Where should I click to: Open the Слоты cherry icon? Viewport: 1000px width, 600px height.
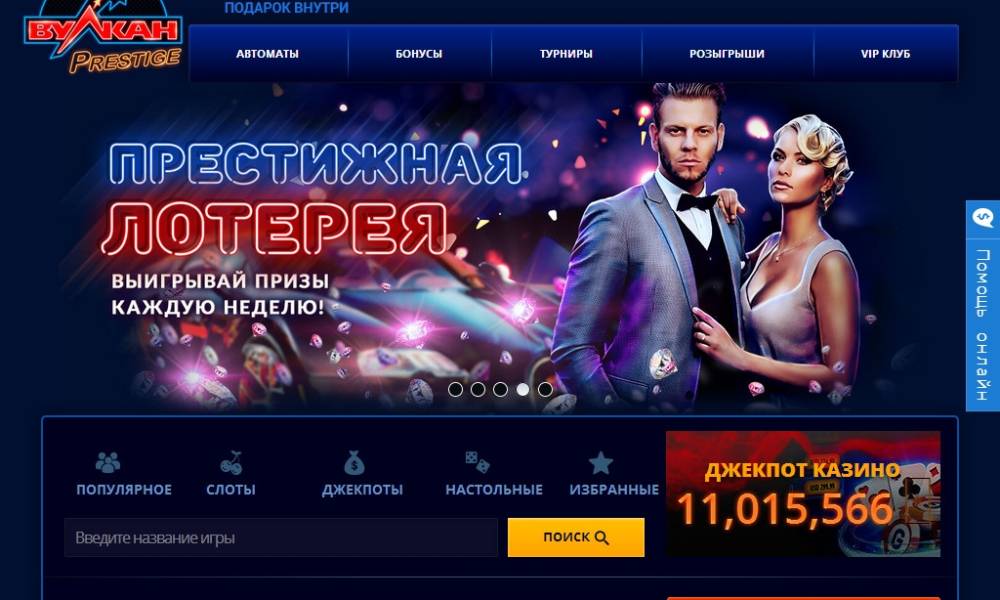(231, 463)
